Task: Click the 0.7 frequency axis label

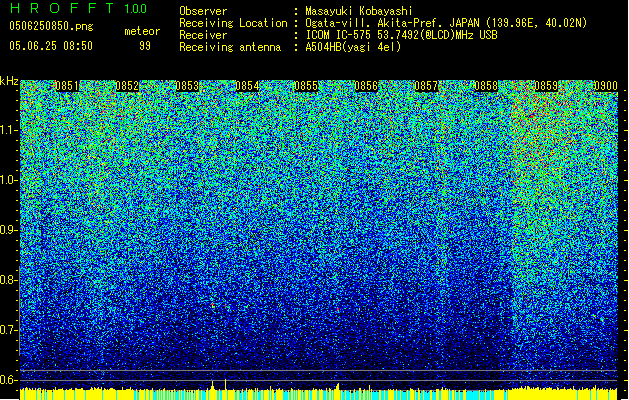Action: pyautogui.click(x=8, y=330)
